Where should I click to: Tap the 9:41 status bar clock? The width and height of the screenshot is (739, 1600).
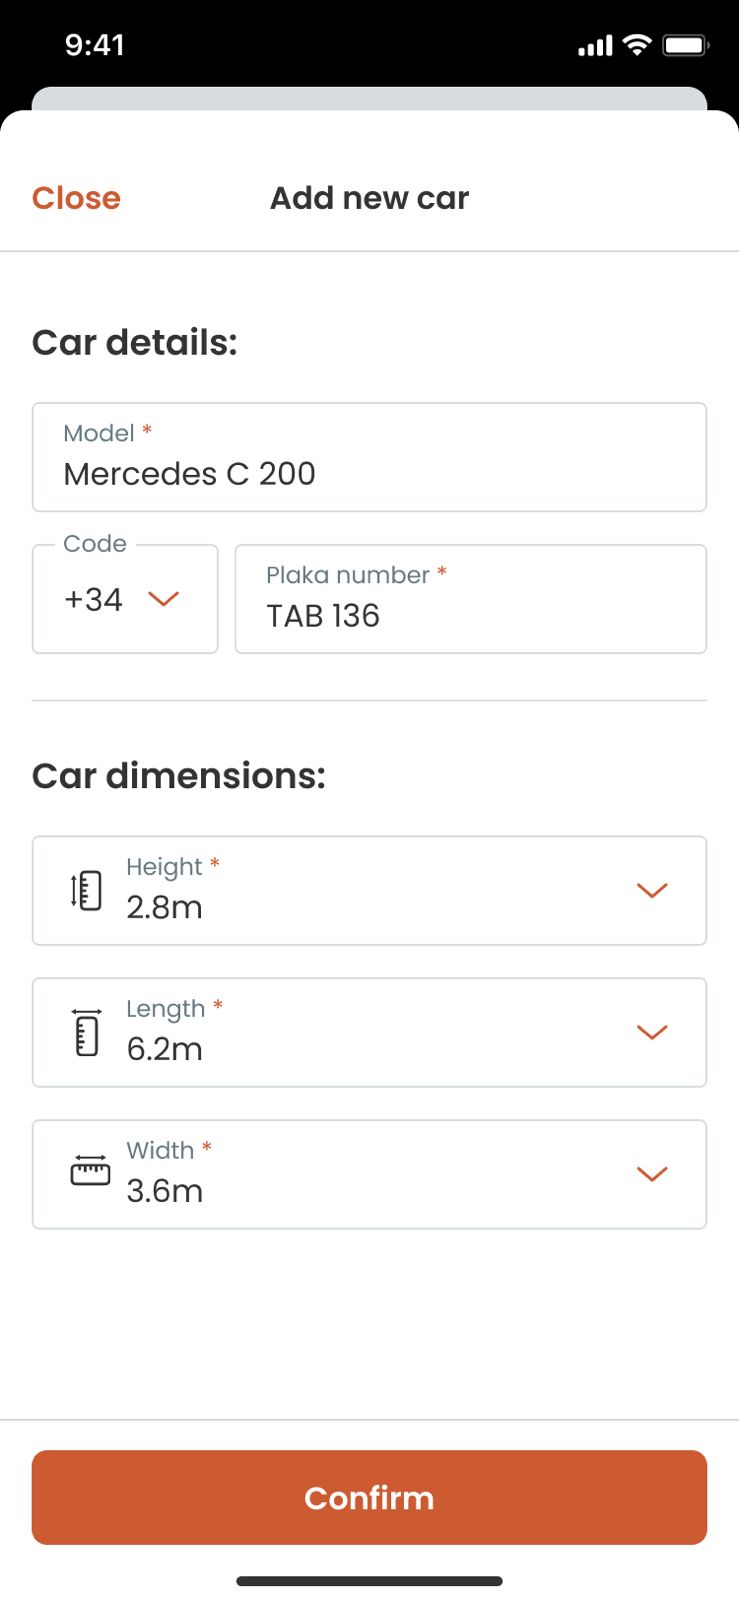(x=95, y=45)
